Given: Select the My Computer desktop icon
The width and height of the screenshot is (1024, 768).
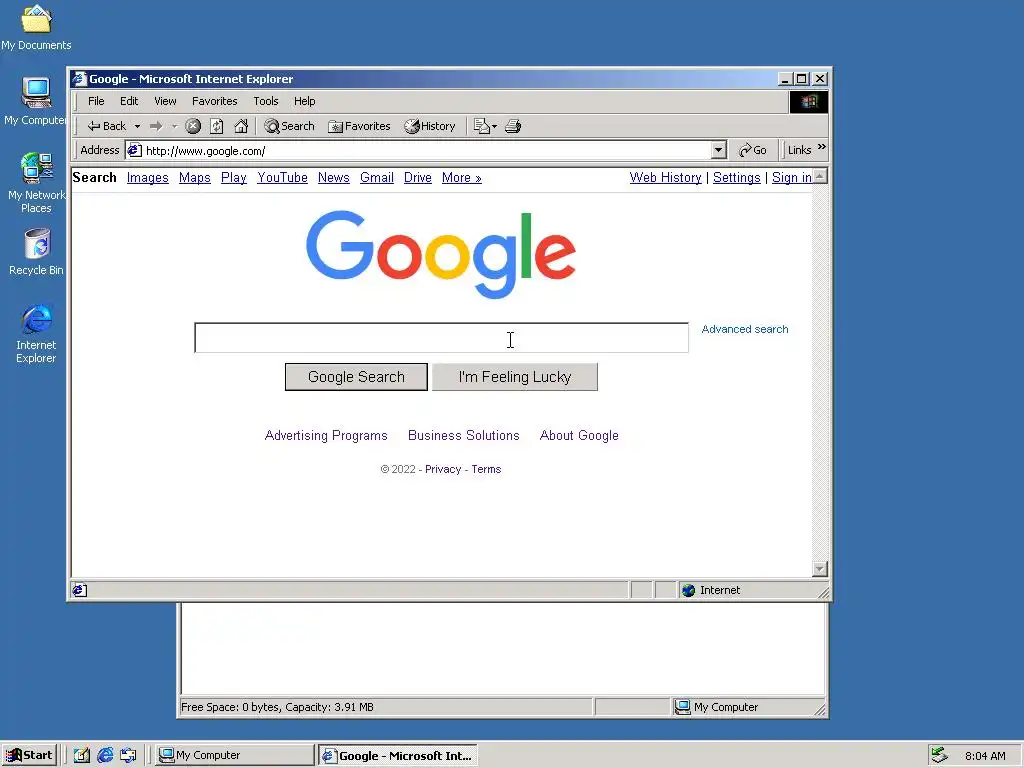Looking at the screenshot, I should (x=36, y=102).
